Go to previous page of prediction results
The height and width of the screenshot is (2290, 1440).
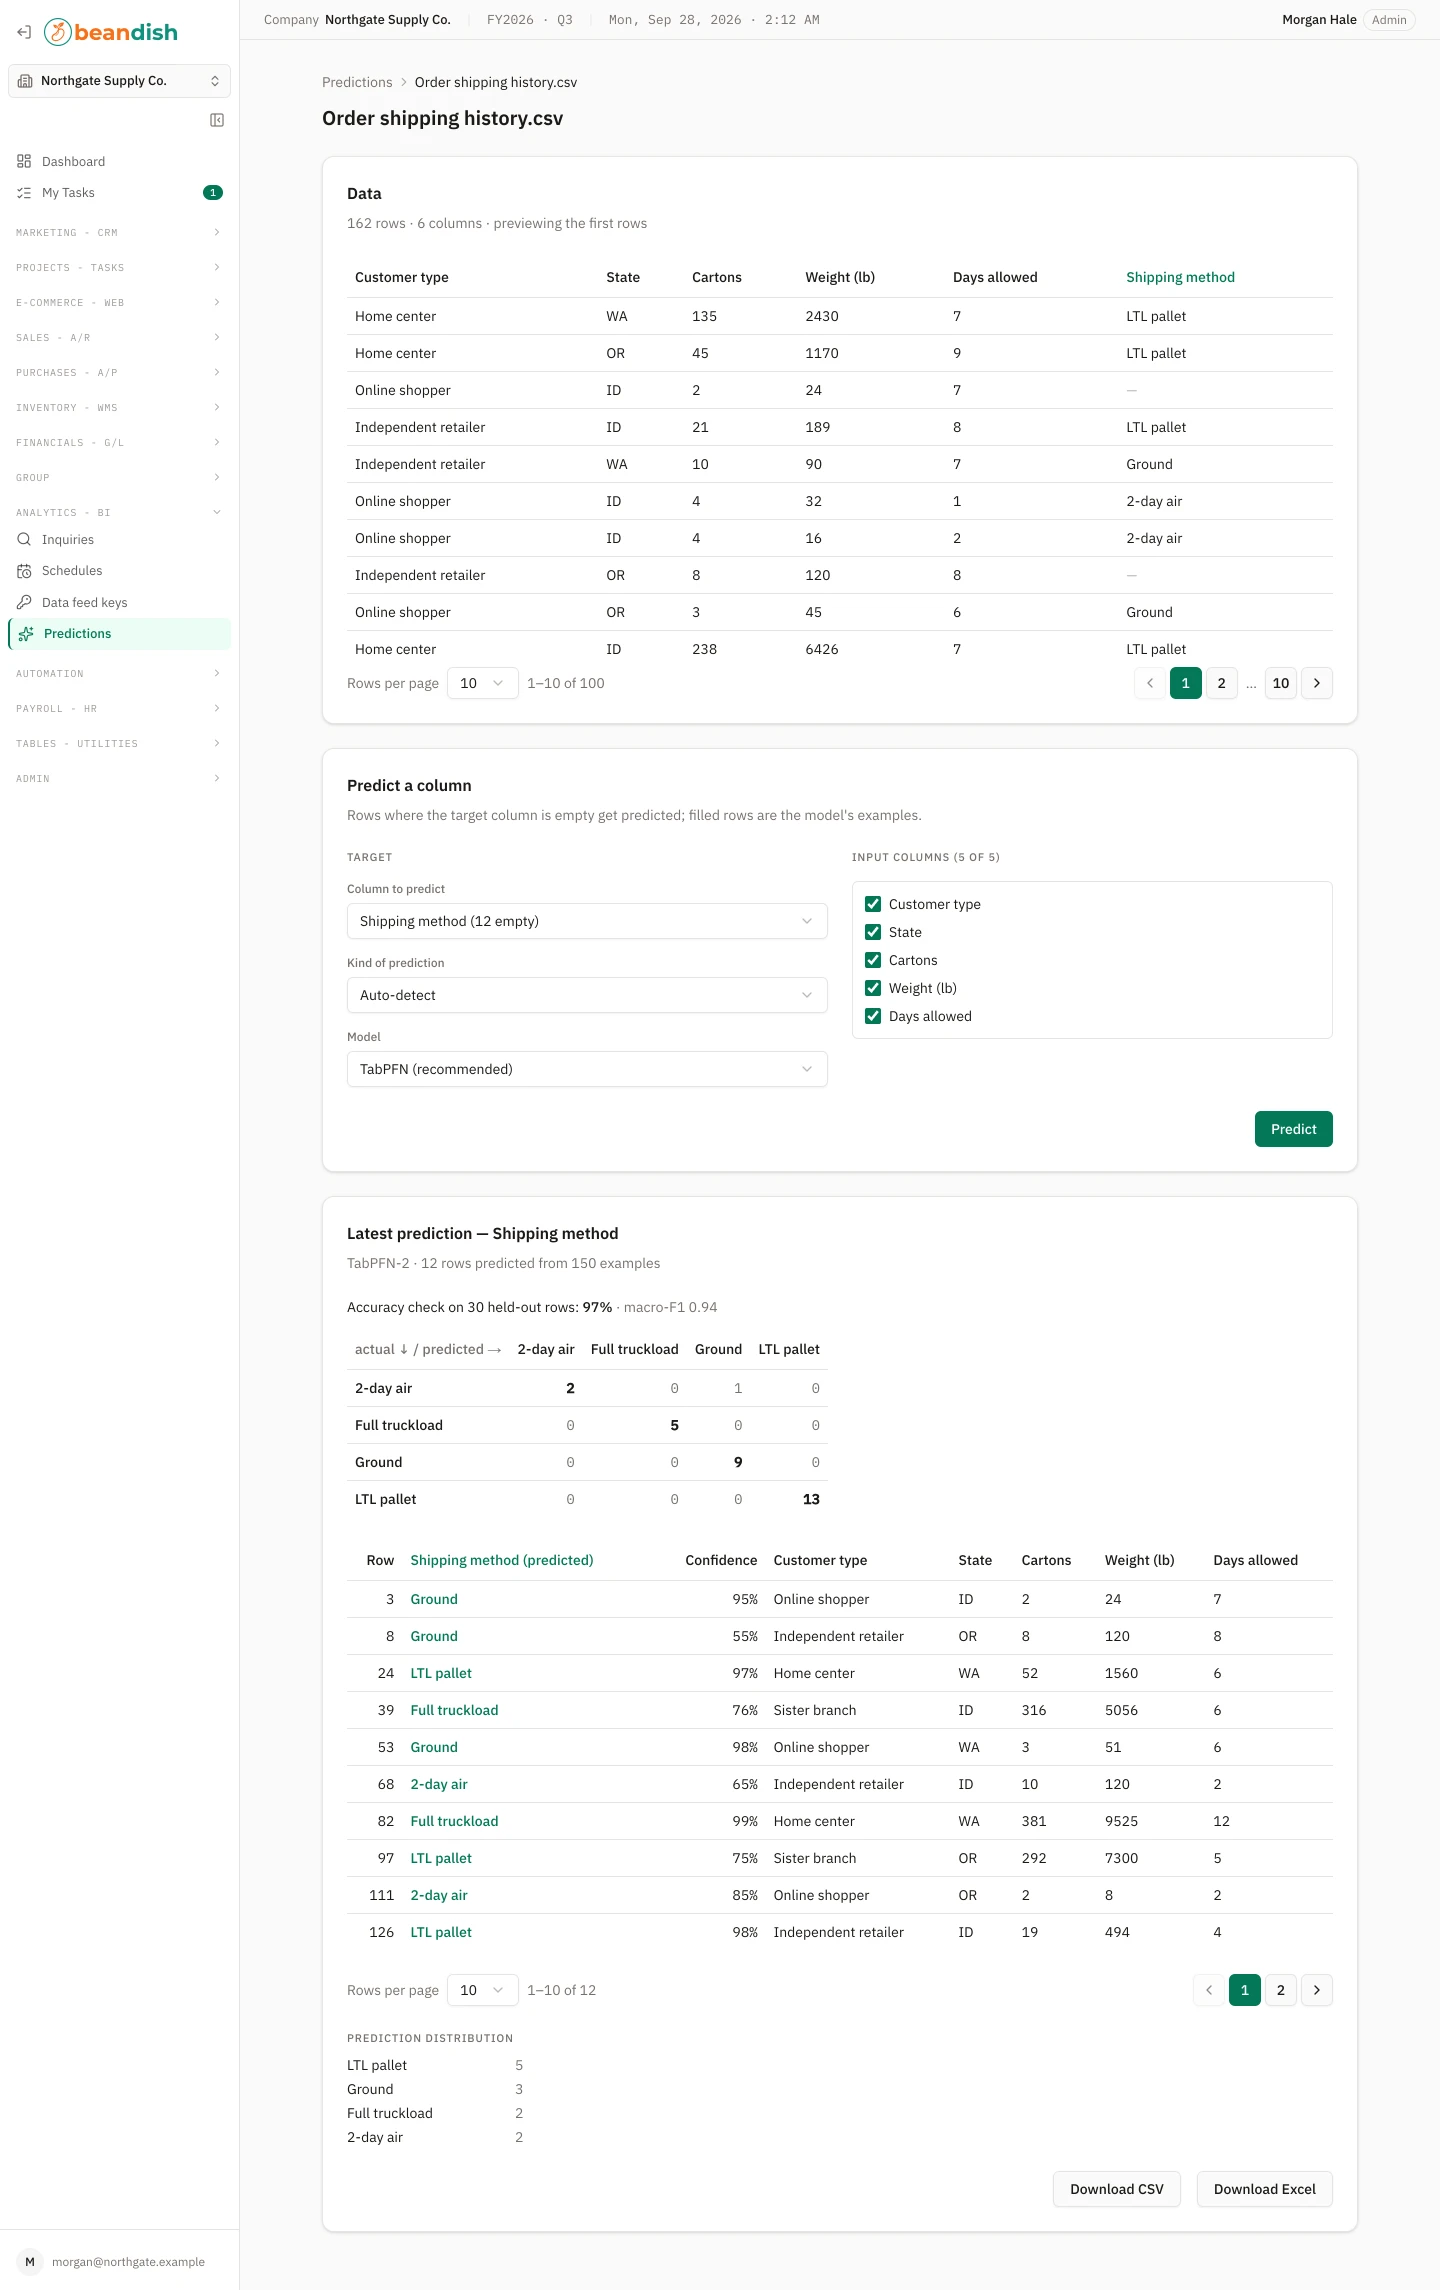(x=1209, y=1990)
